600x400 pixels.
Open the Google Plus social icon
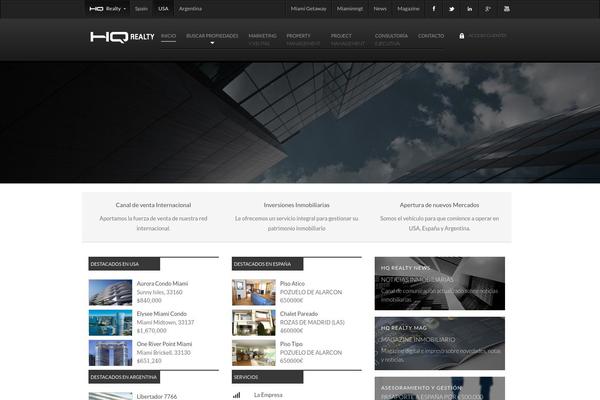click(488, 8)
